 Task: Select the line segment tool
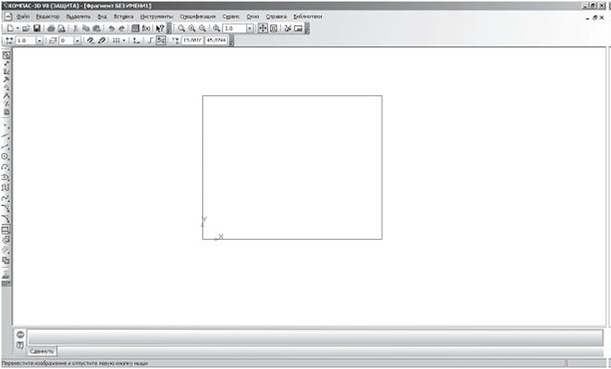coord(5,146)
